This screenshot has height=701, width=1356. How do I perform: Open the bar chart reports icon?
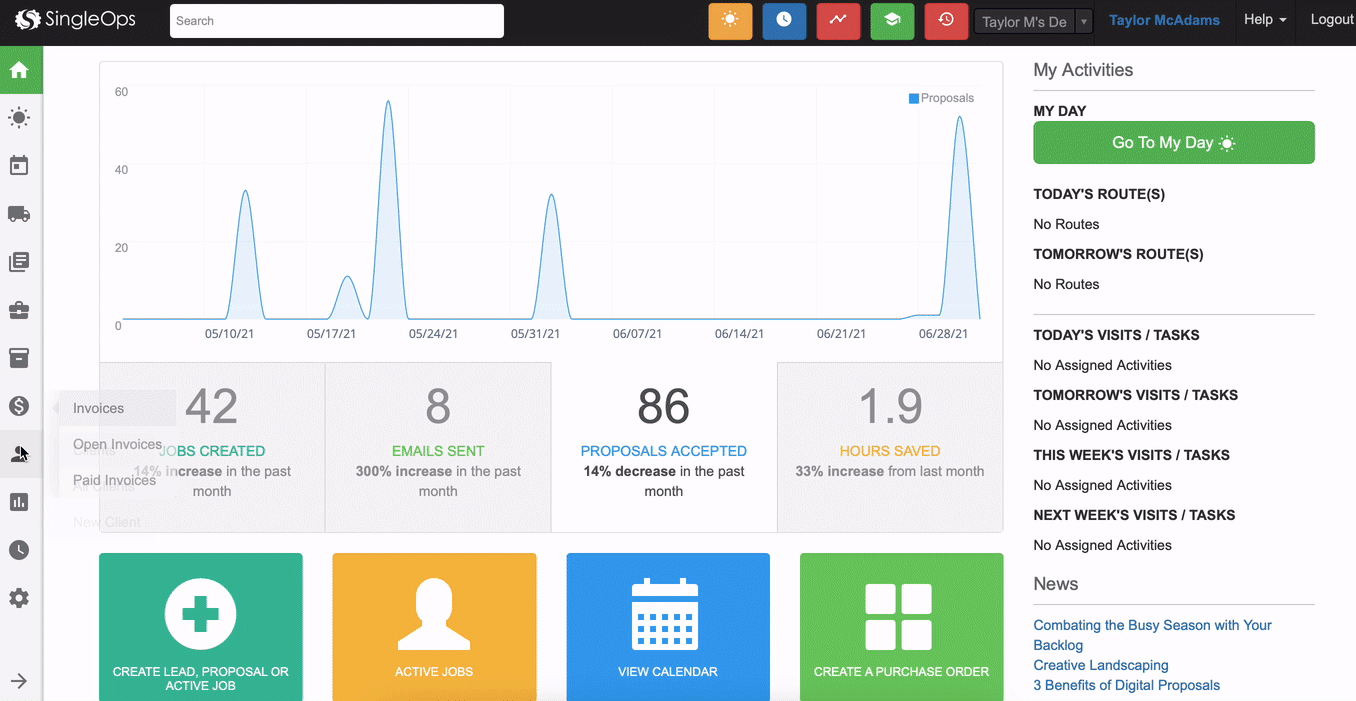coord(20,502)
